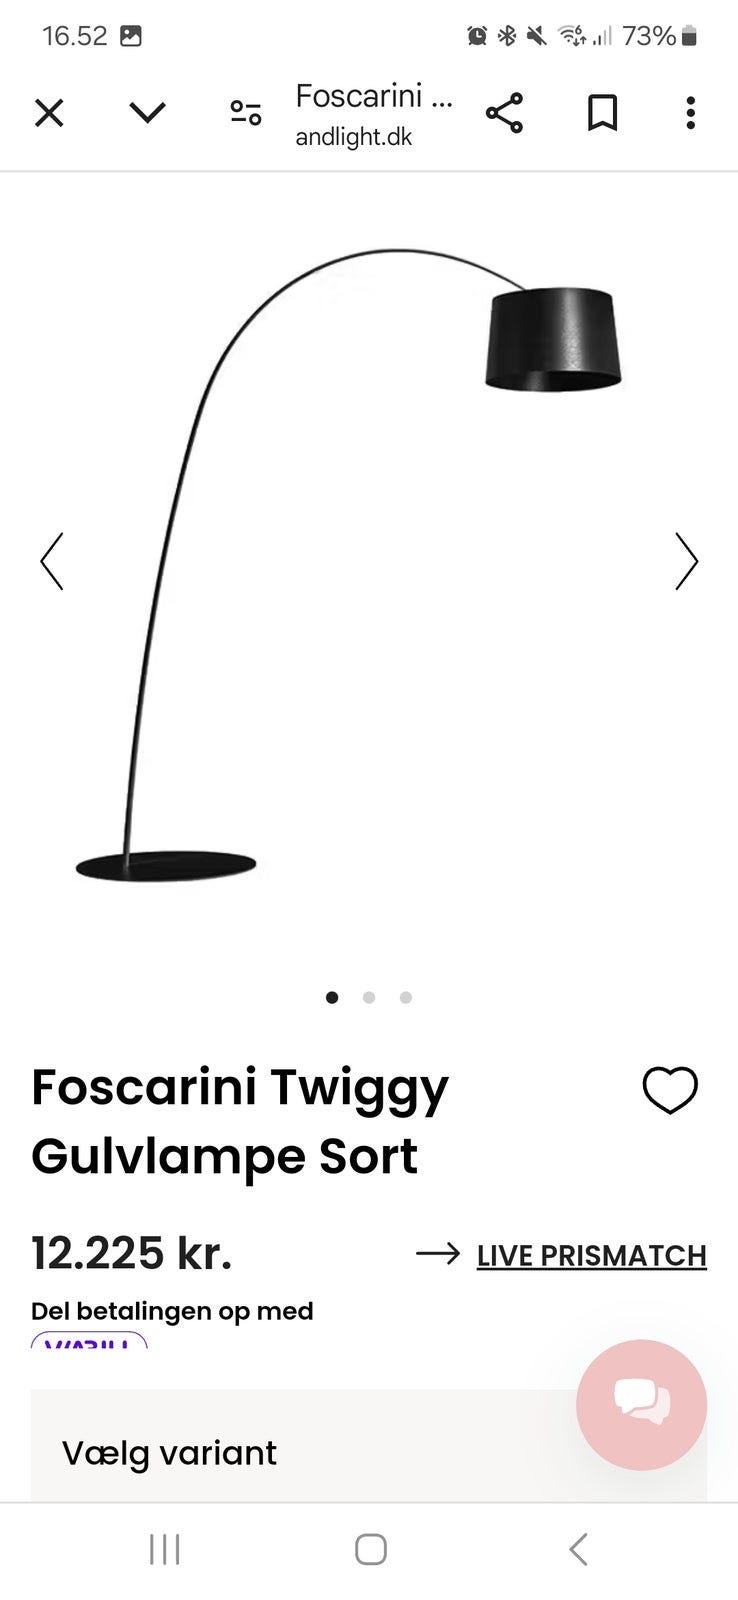Open LIVE PRISMATCH link
The image size is (738, 1600).
[x=591, y=1255]
